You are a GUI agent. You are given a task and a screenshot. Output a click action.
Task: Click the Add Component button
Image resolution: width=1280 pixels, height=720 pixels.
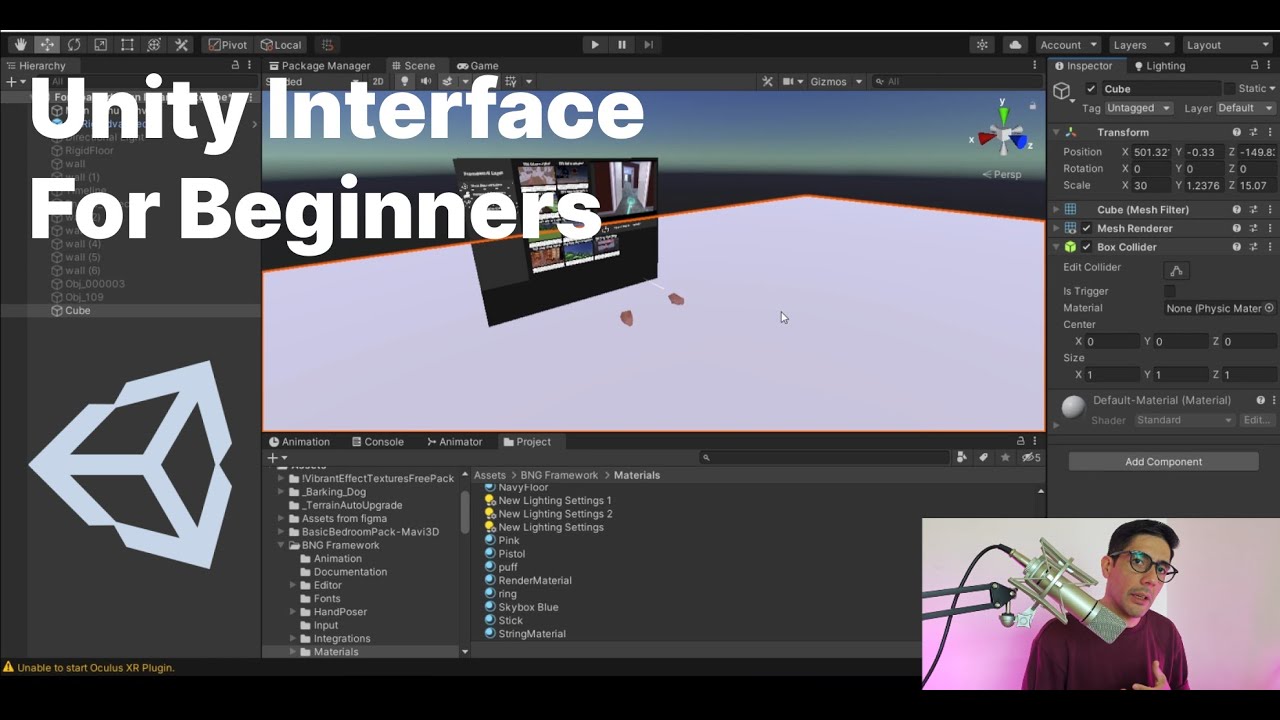coord(1163,462)
